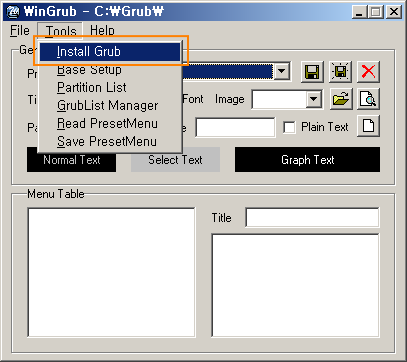The width and height of the screenshot is (407, 362).
Task: Close the WinGrub window
Action: pos(394,12)
